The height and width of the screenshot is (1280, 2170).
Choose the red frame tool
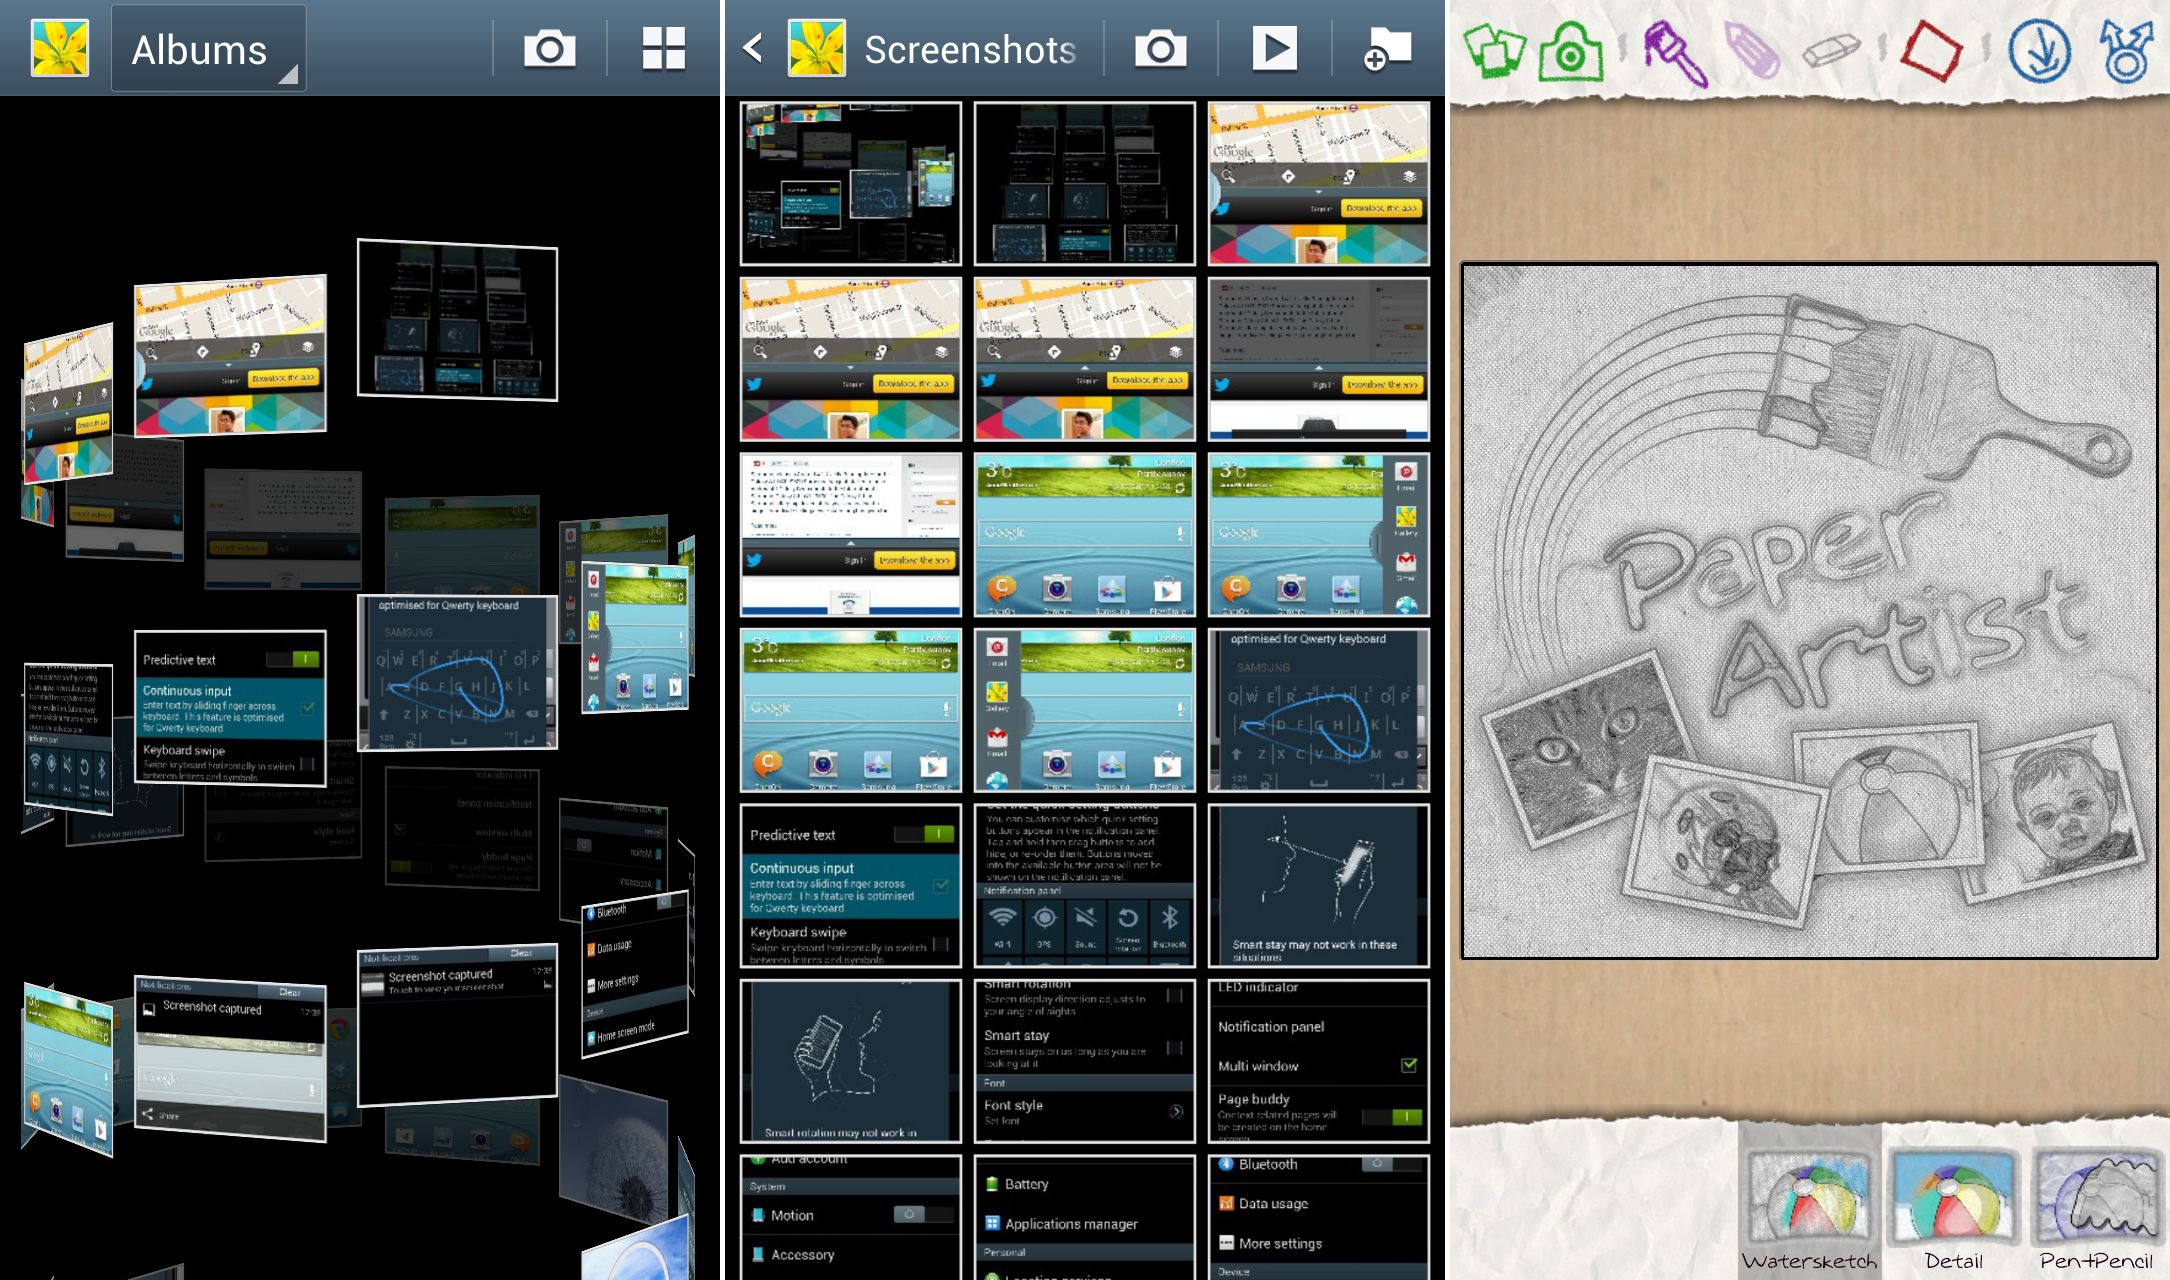(1930, 50)
